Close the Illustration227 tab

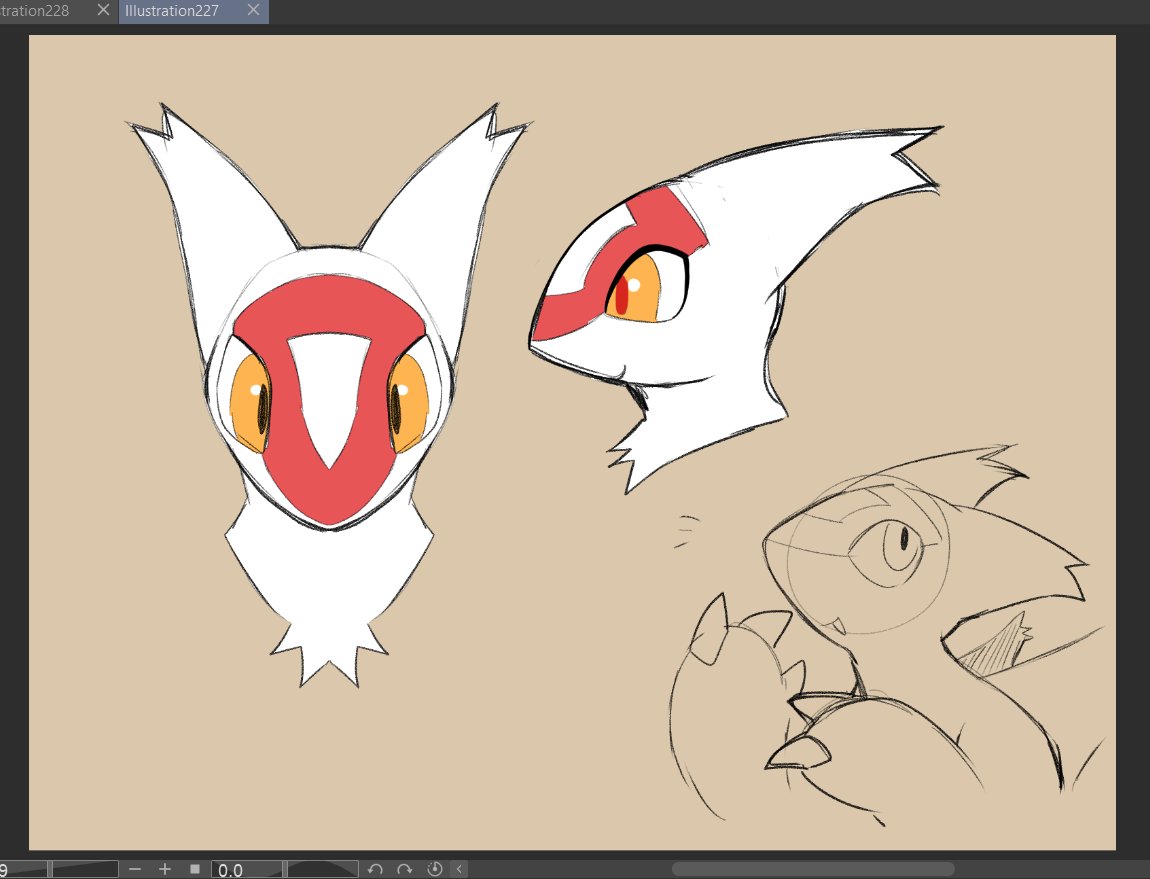coord(253,10)
